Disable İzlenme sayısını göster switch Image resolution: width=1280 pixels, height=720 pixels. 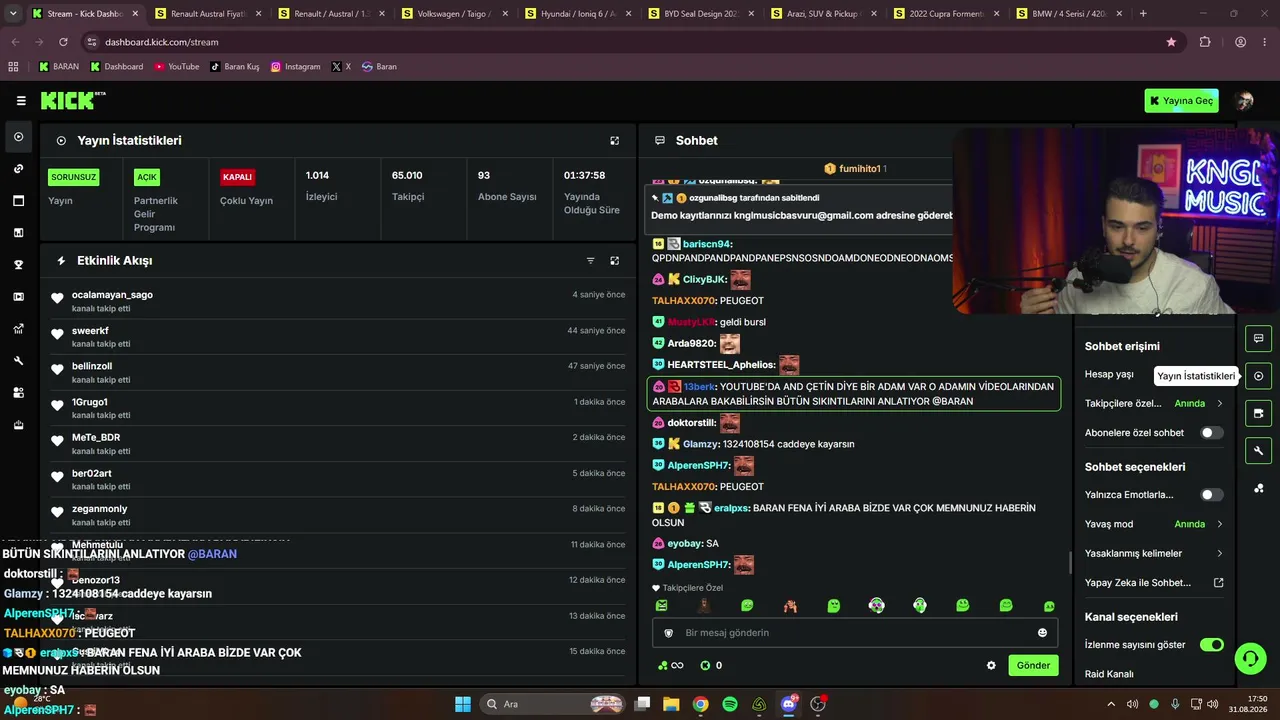[x=1211, y=645]
